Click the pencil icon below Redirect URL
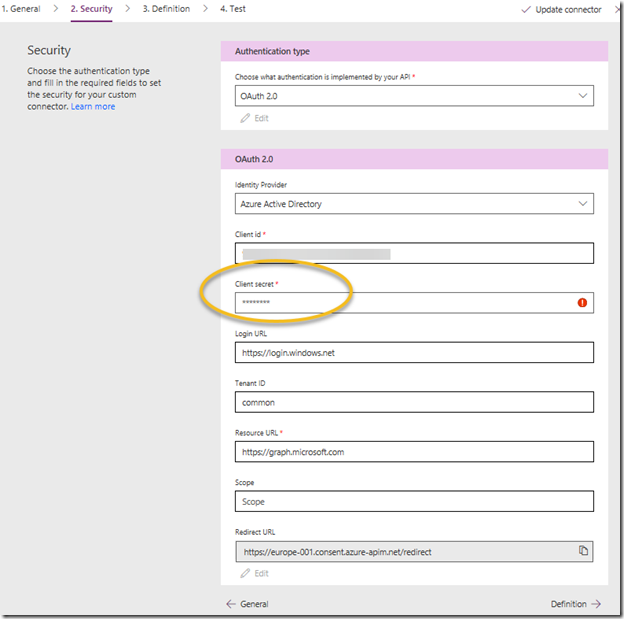The image size is (624, 619). [245, 573]
